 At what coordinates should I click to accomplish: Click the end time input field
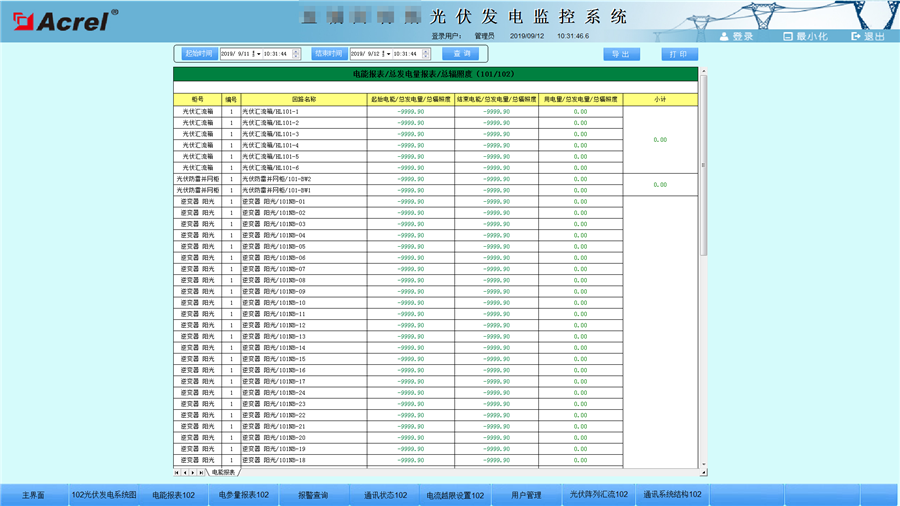tap(406, 54)
